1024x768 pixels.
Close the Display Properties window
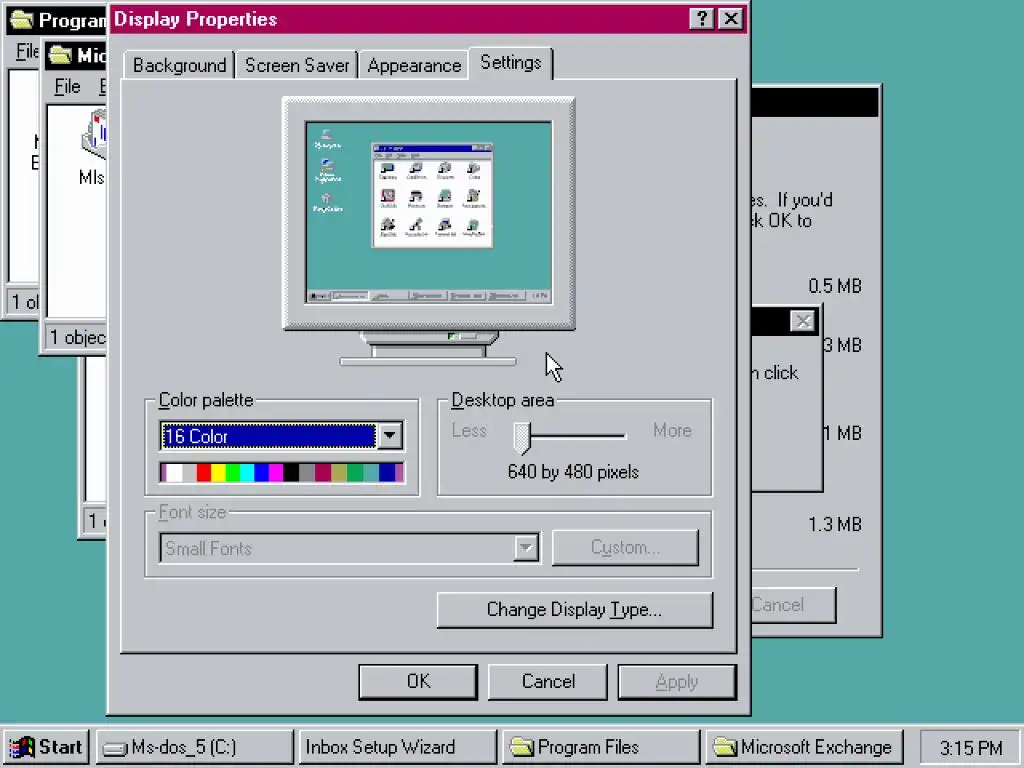click(x=731, y=19)
